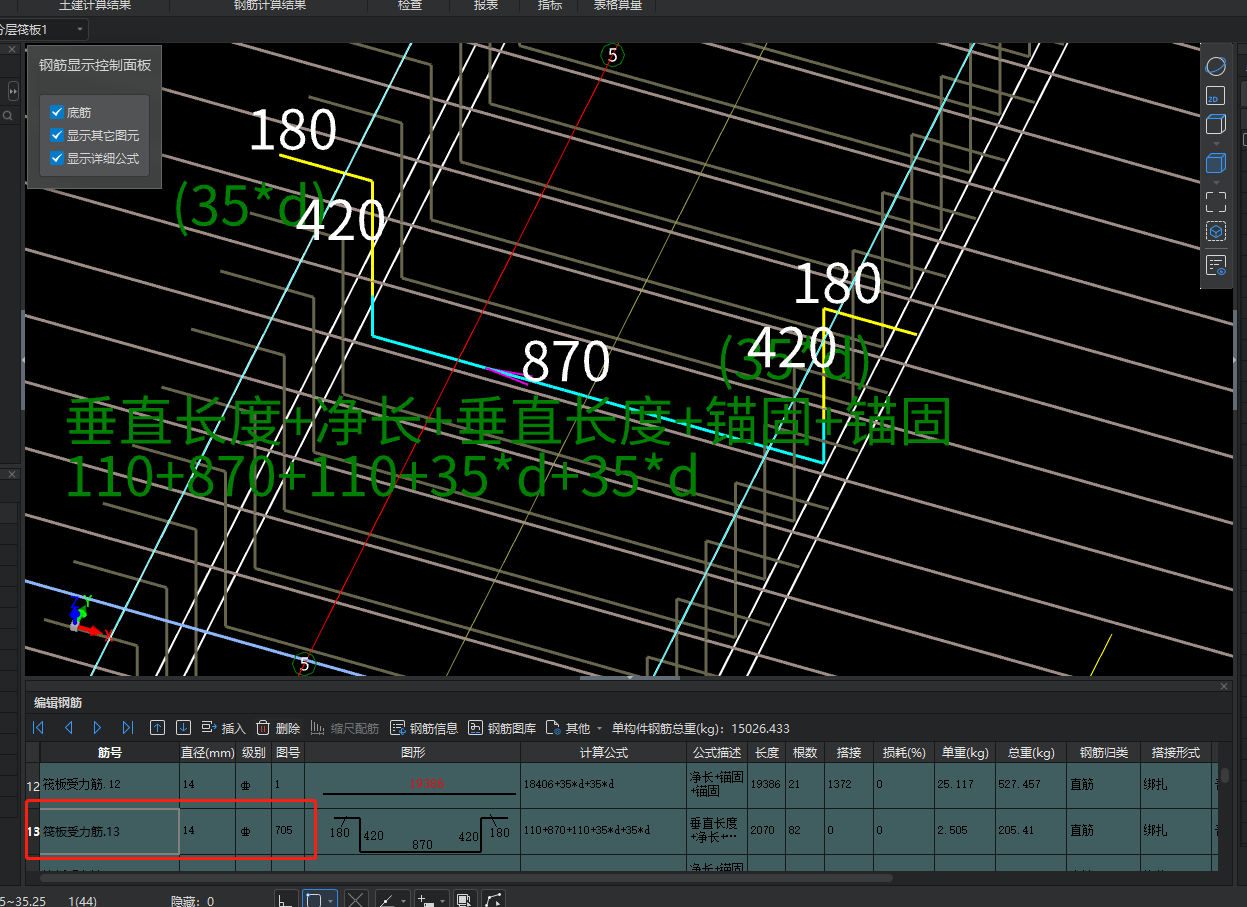The image size is (1247, 907).
Task: Click rebar shape diagram in row 13
Action: 413,831
